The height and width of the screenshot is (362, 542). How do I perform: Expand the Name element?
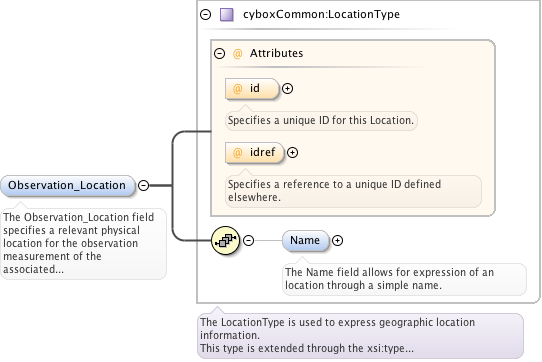pyautogui.click(x=337, y=240)
